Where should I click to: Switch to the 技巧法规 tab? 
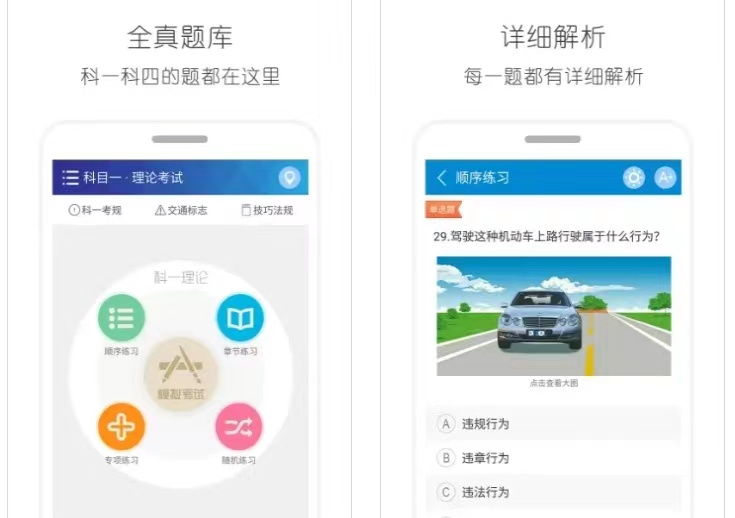(267, 210)
